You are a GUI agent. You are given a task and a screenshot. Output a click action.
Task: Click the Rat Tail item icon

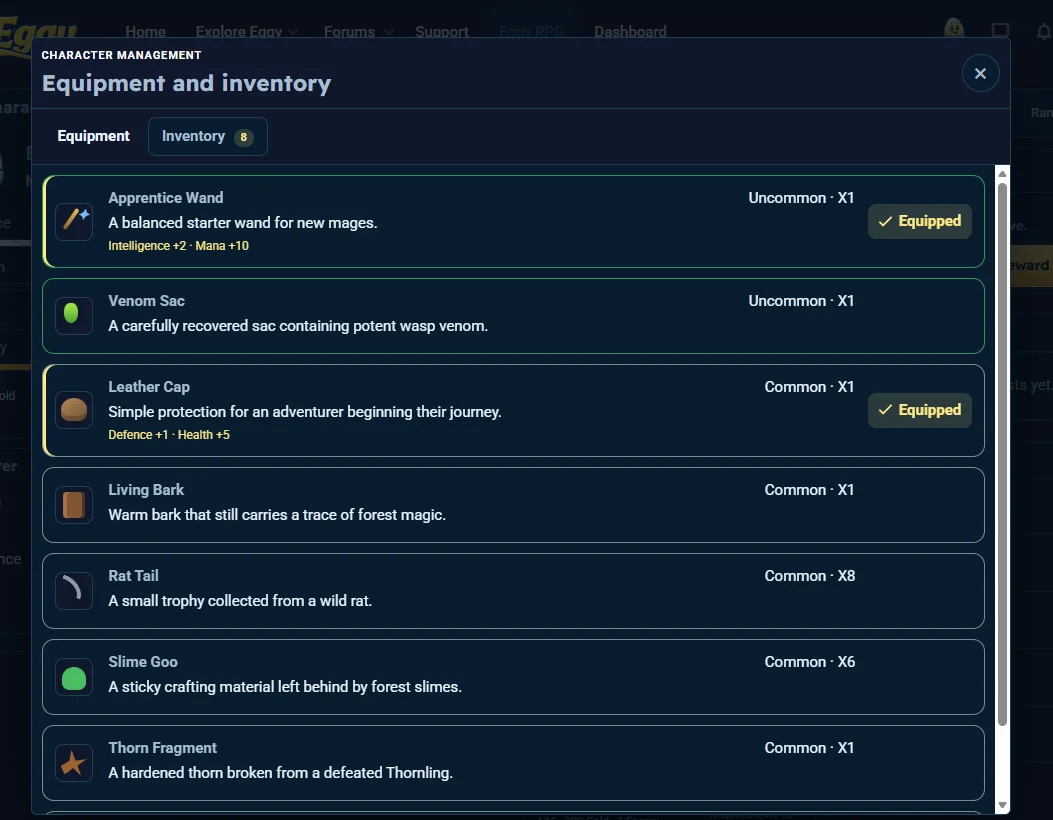click(74, 590)
